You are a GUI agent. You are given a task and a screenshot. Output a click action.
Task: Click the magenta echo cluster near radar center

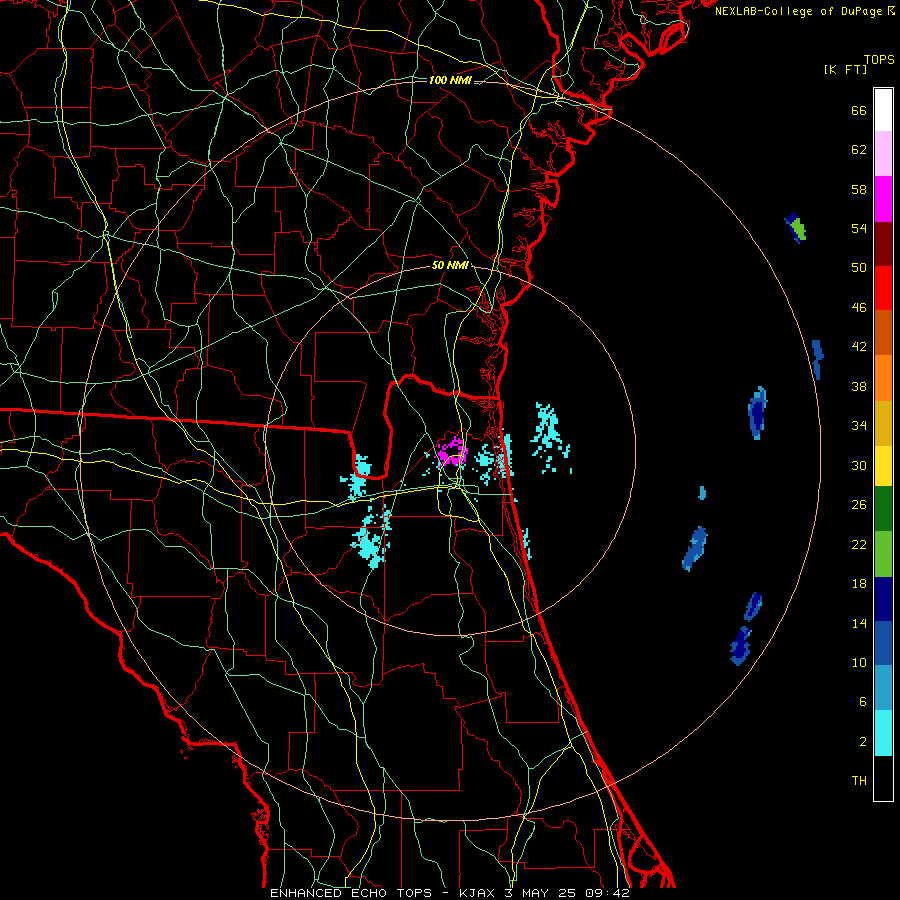(452, 452)
